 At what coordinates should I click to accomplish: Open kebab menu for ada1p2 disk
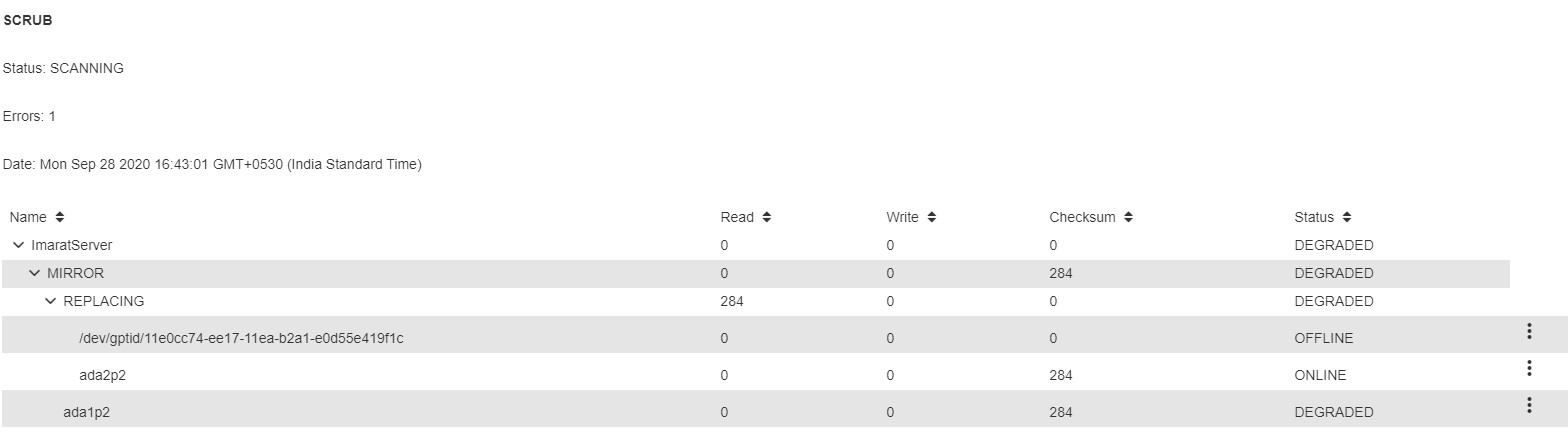[x=1529, y=405]
